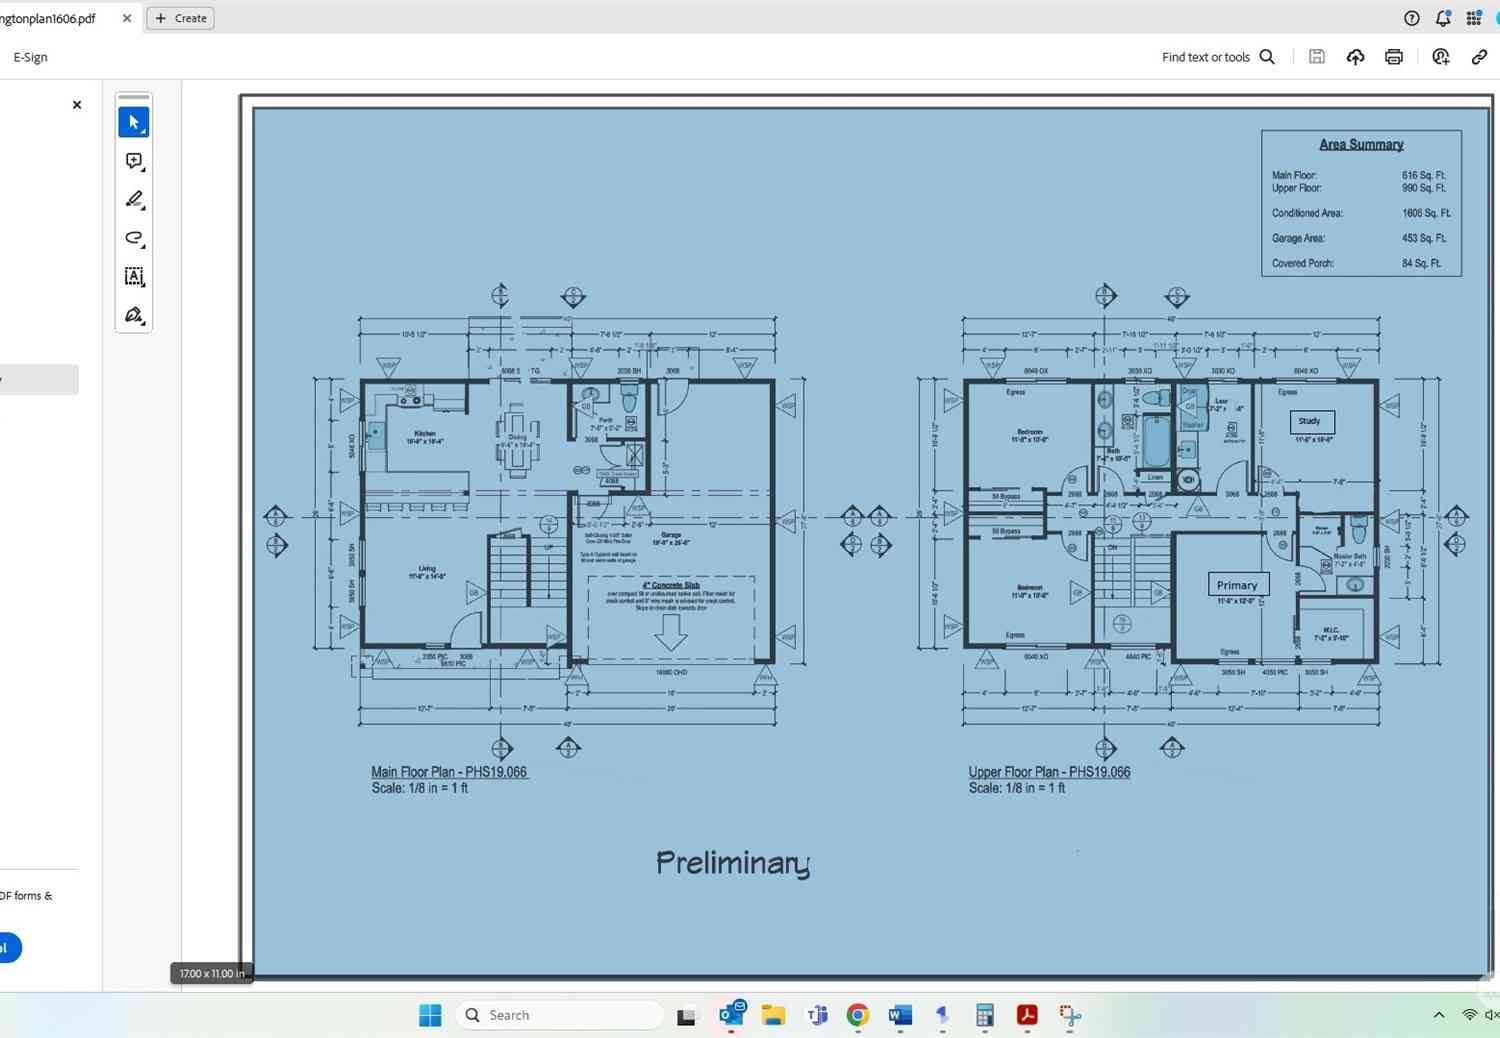Launch Microsoft Teams from taskbar
This screenshot has width=1500, height=1038.
[817, 1015]
